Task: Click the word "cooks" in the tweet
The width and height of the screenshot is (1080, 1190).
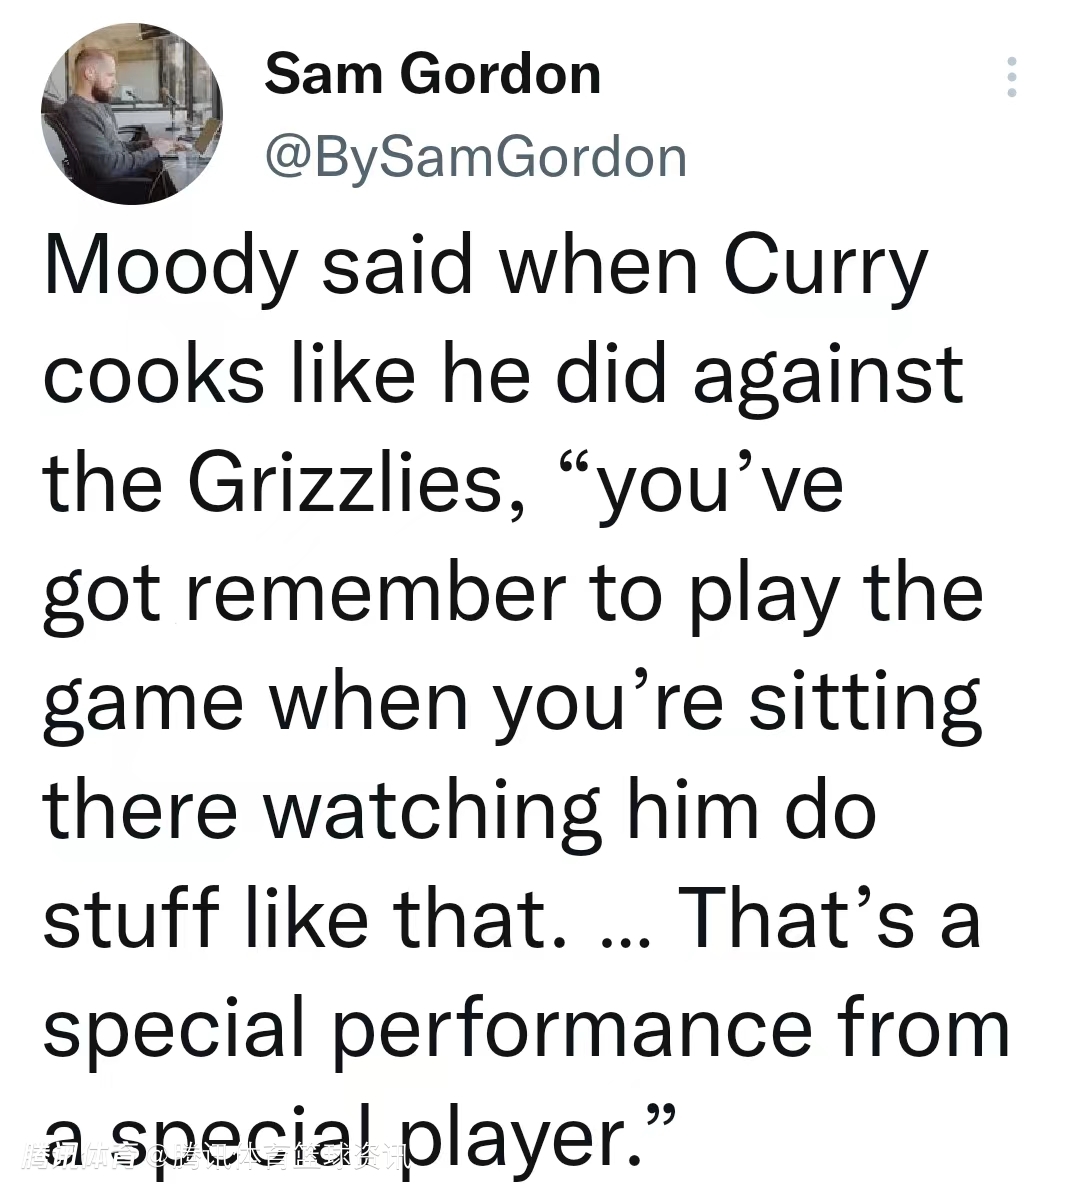Action: 154,376
